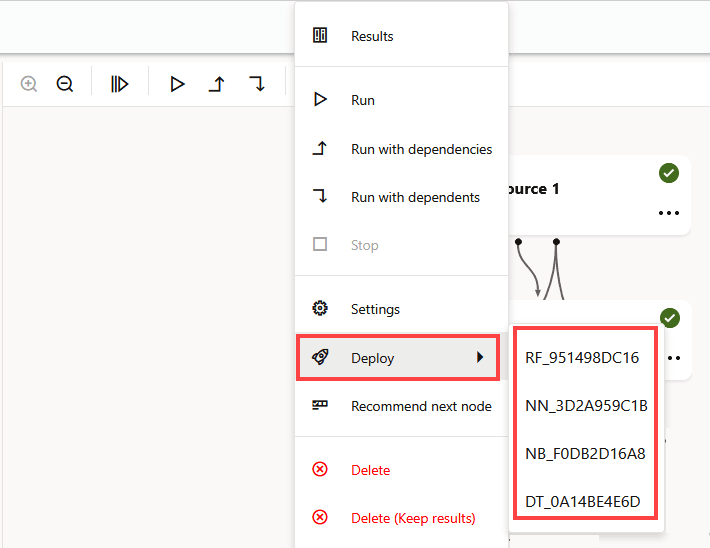710x548 pixels.
Task: Click the Deploy submenu arrow
Action: [480, 357]
